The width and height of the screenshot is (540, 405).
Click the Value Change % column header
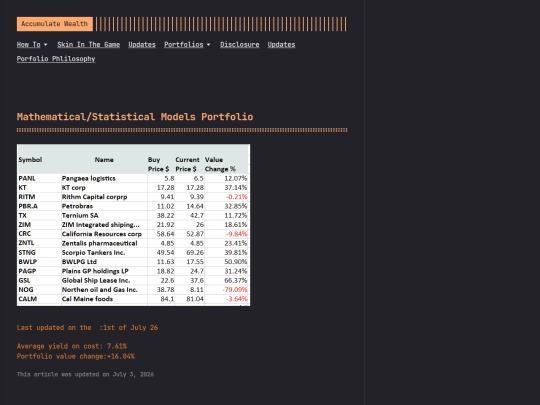(220, 164)
